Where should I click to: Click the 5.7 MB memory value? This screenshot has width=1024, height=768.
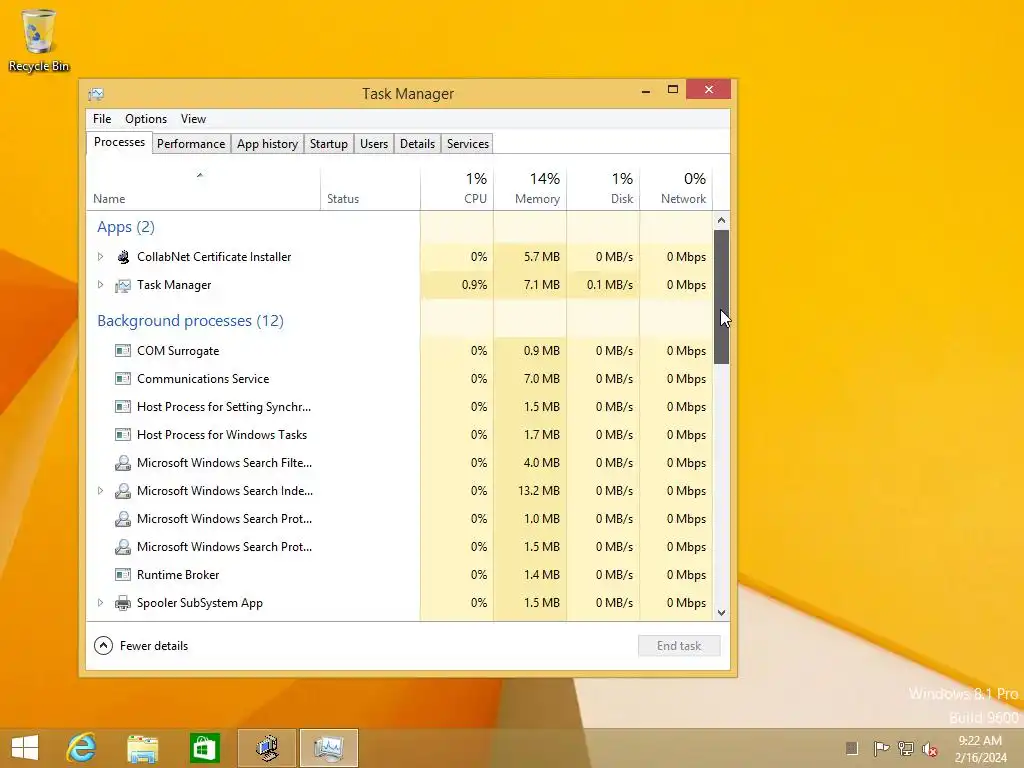click(x=542, y=257)
